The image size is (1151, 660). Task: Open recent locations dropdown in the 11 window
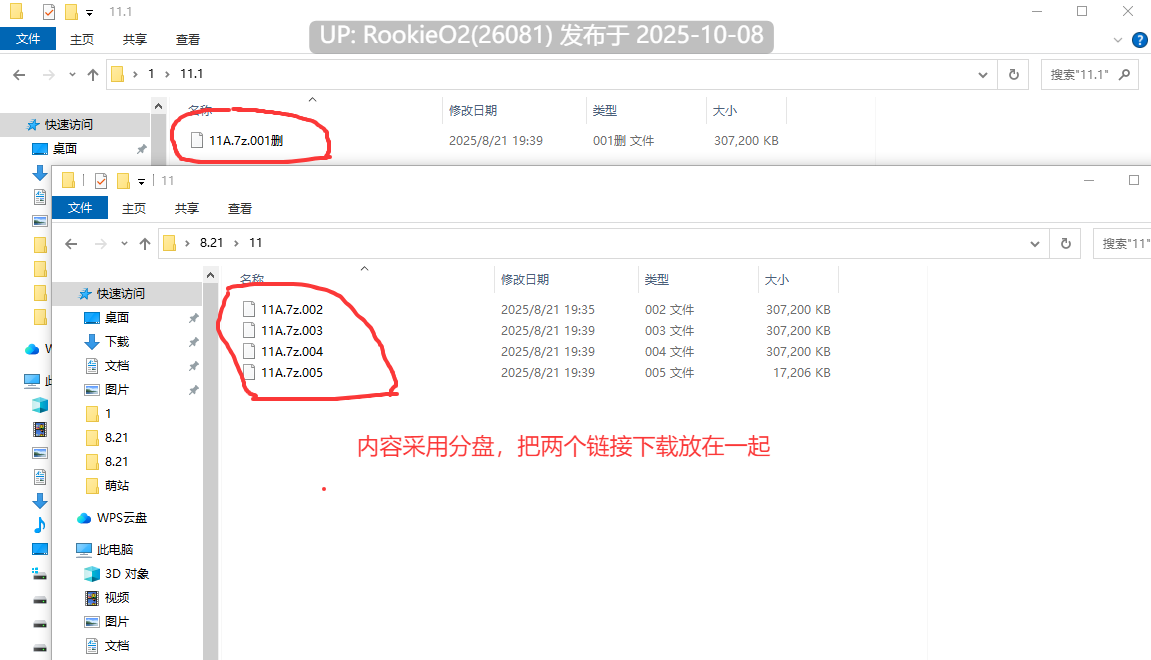coord(124,244)
